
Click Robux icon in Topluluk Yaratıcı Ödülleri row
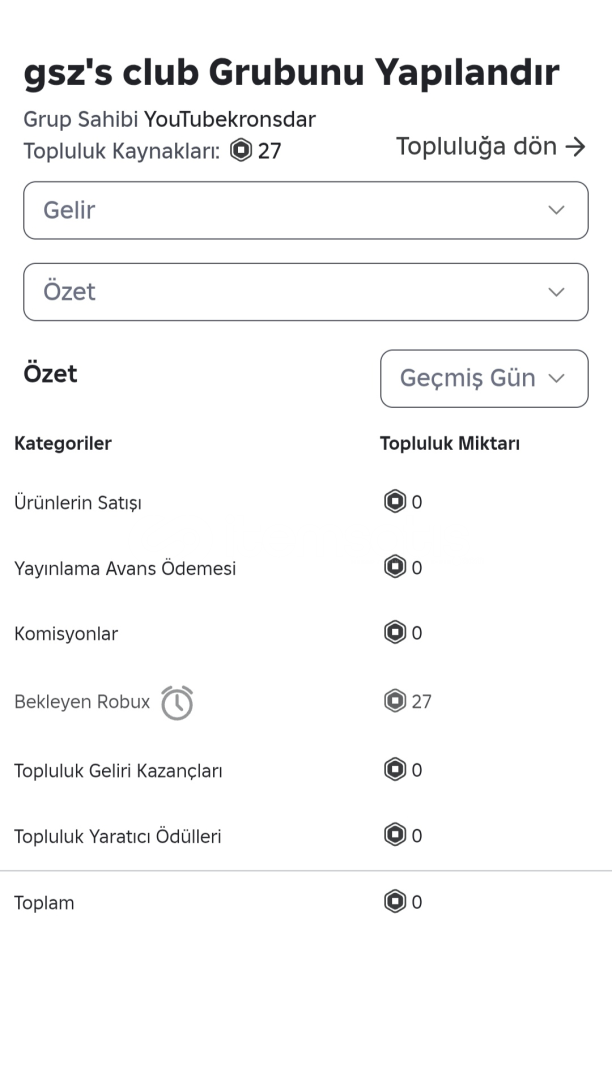pyautogui.click(x=395, y=836)
